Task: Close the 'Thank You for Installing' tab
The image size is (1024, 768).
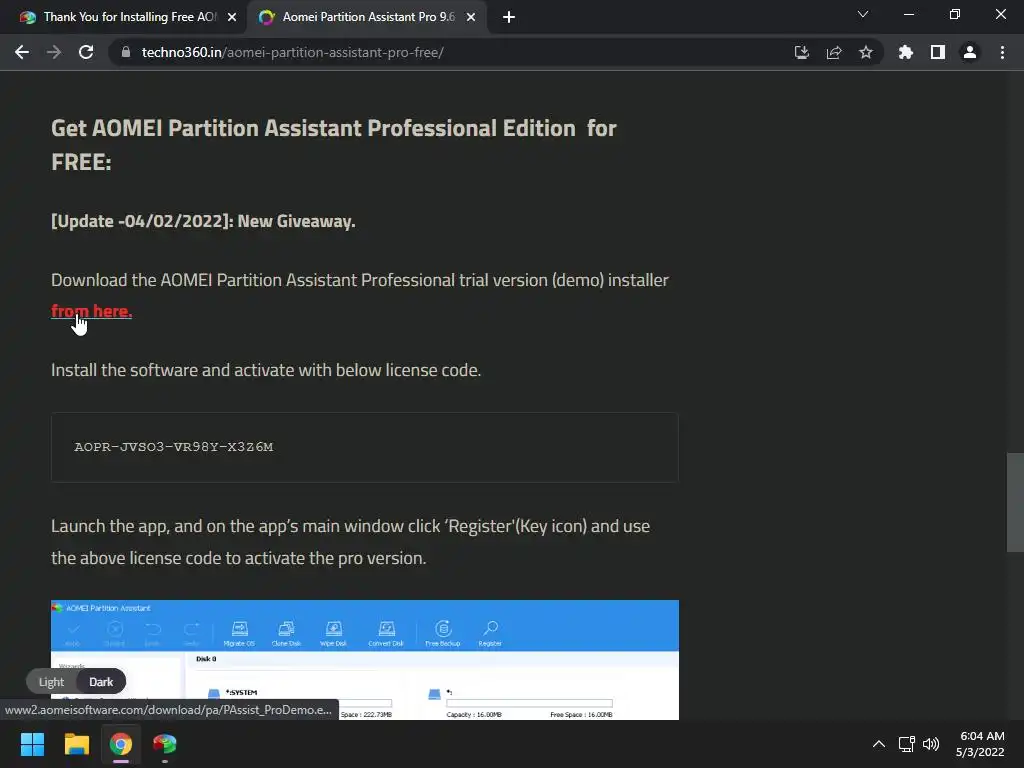Action: coord(232,17)
